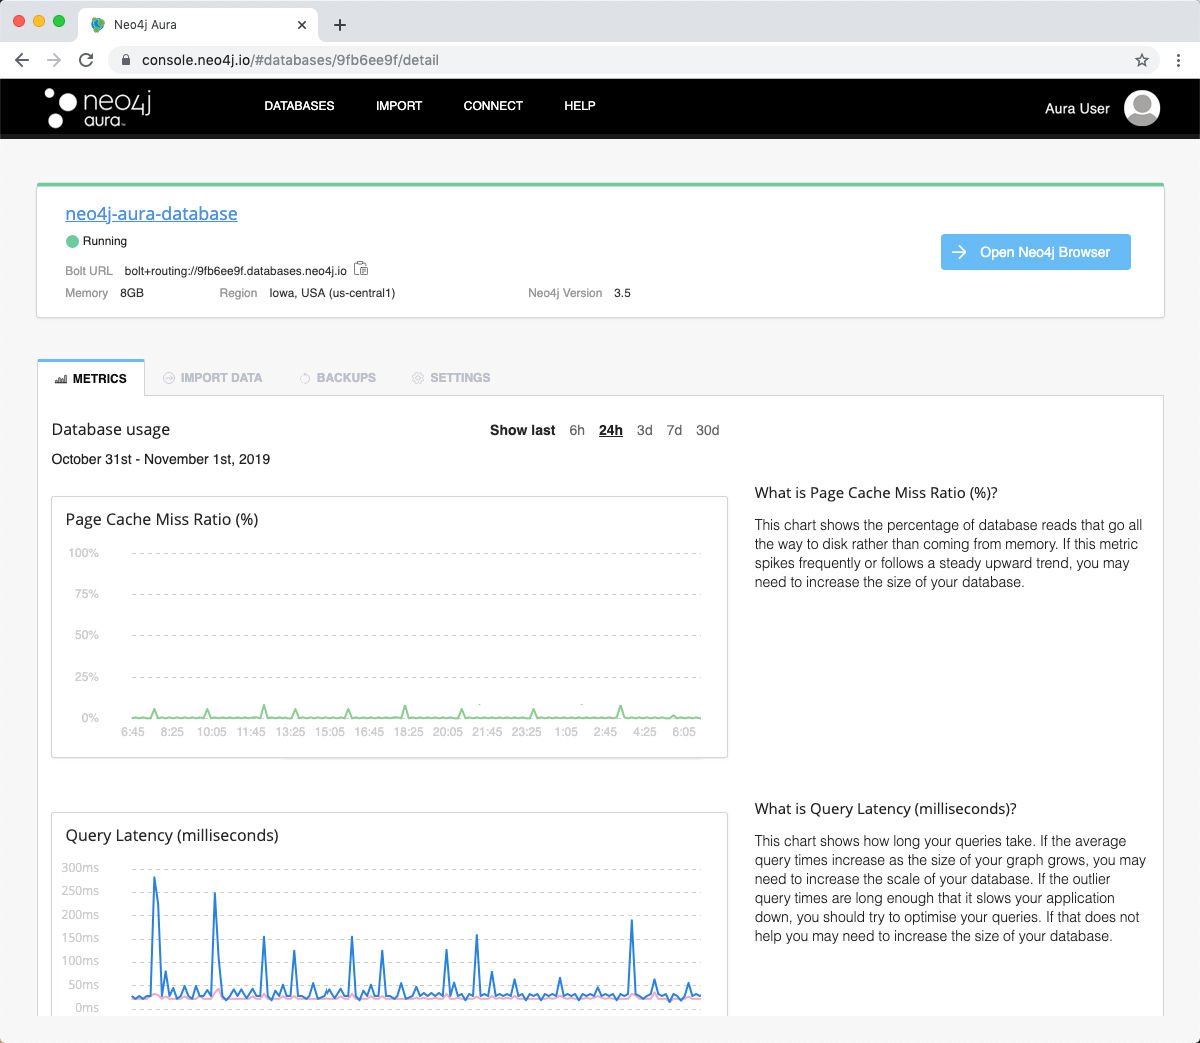The image size is (1200, 1043).
Task: Open the DATABASES menu
Action: tap(299, 106)
